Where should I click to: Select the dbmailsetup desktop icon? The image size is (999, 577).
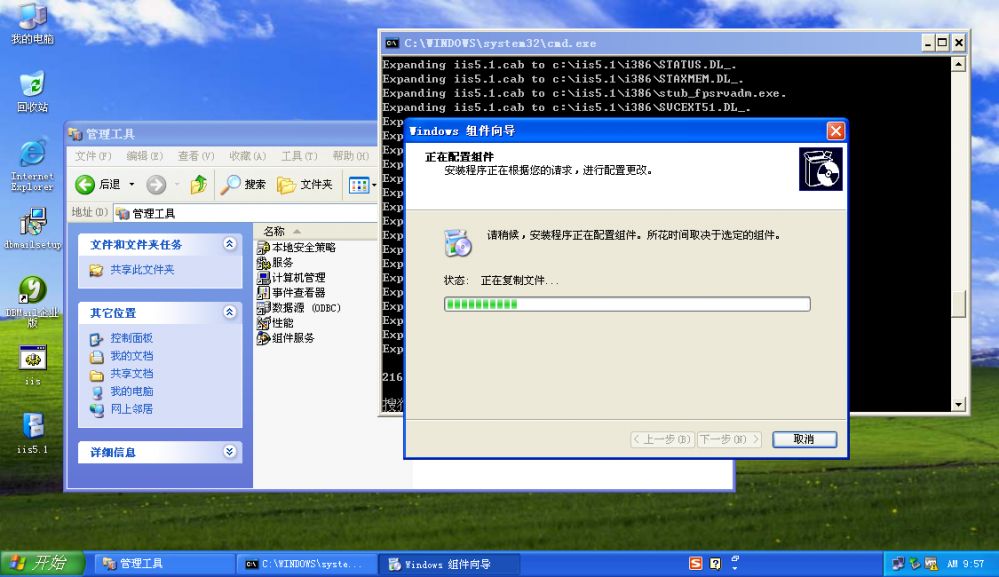32,228
